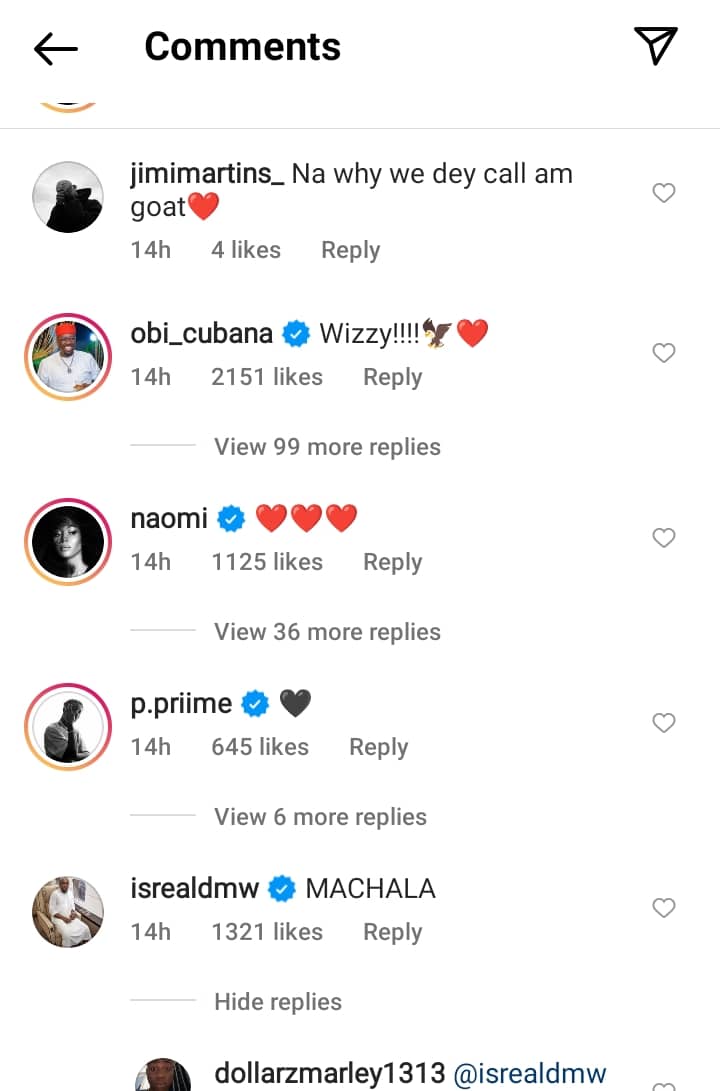This screenshot has height=1091, width=720.
Task: Like jimimartins_ comment with heart
Action: 664,193
